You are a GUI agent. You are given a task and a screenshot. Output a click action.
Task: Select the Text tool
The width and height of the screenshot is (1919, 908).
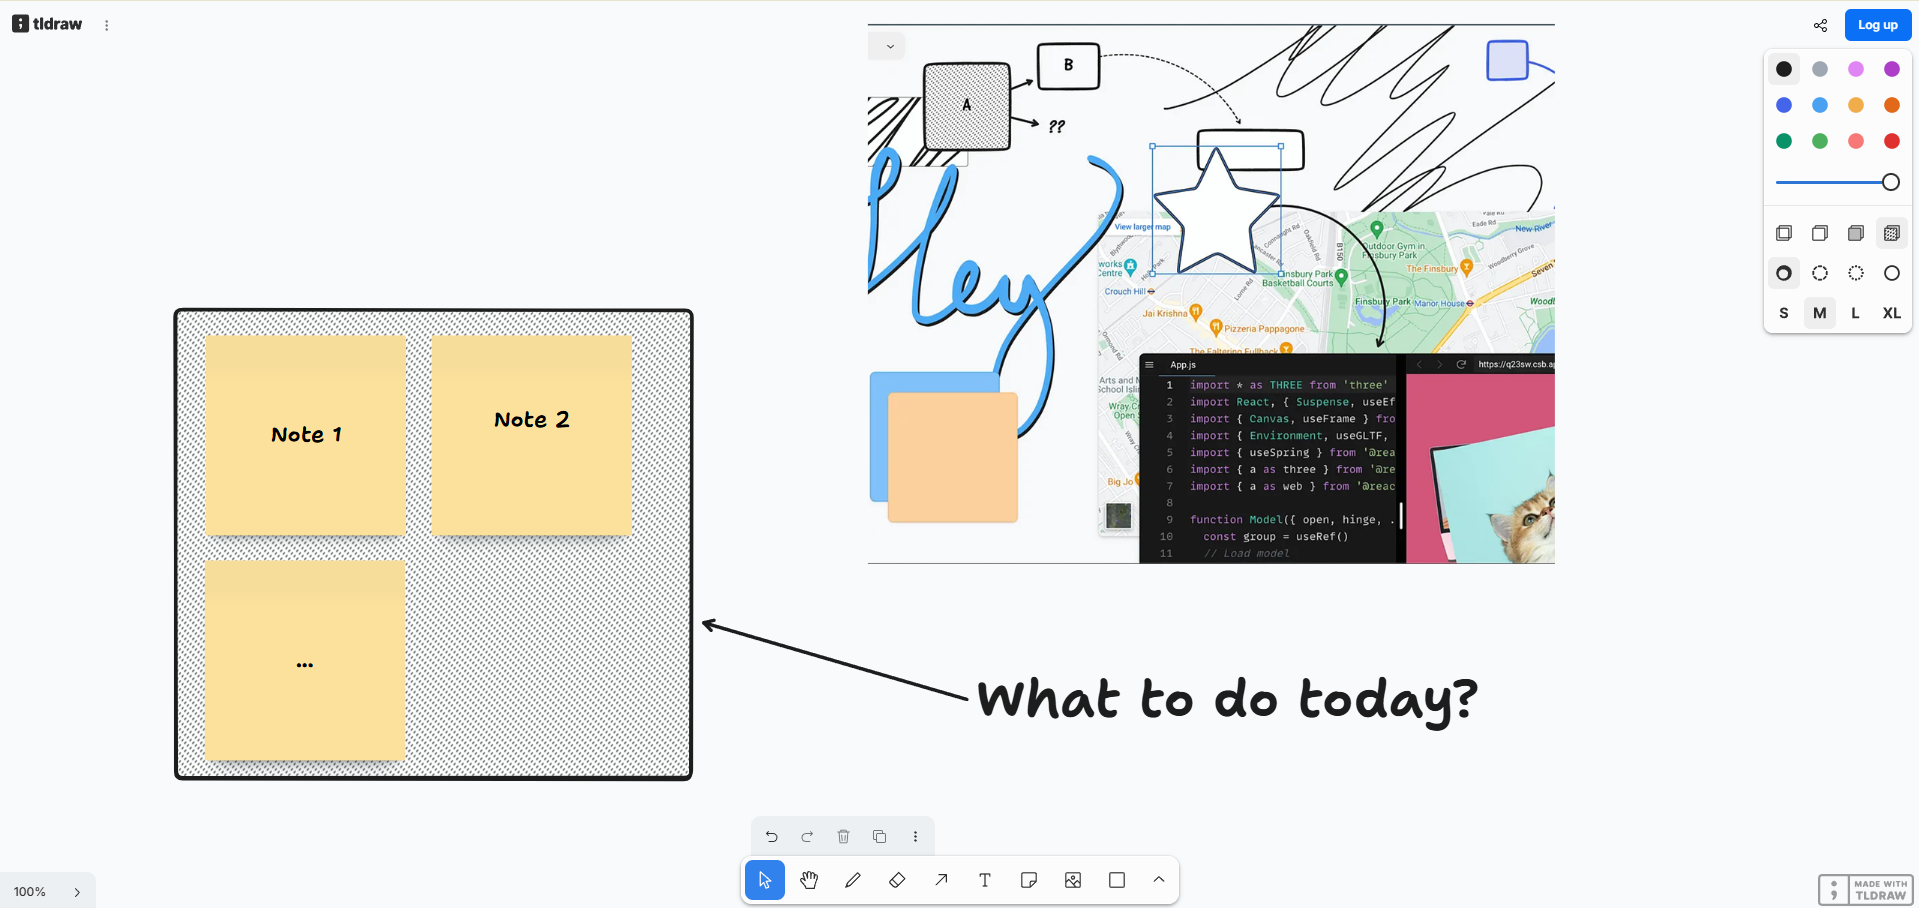tap(985, 880)
